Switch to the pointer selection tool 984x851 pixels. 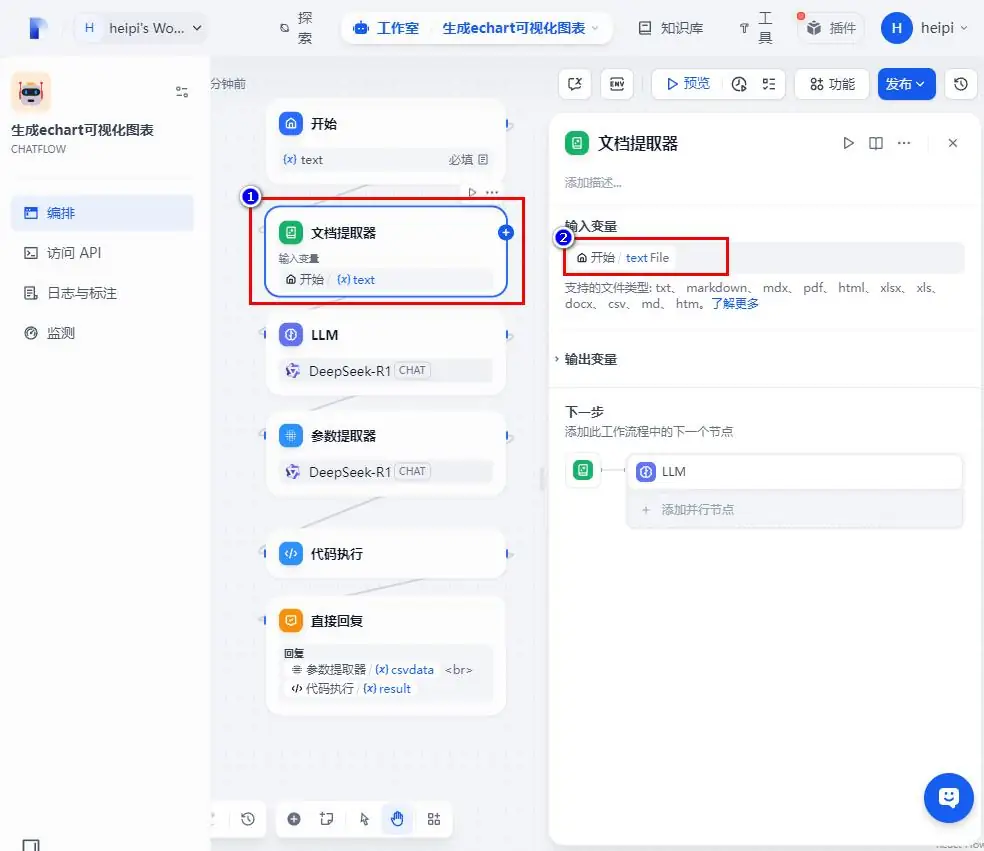(x=364, y=819)
